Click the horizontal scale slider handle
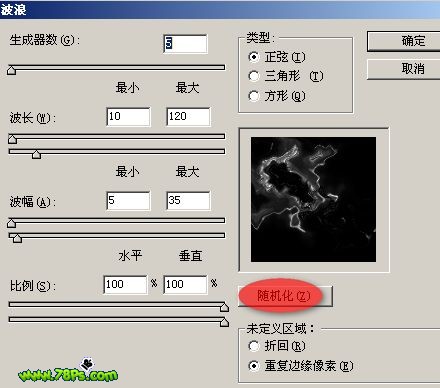This screenshot has width=440, height=388. (224, 307)
